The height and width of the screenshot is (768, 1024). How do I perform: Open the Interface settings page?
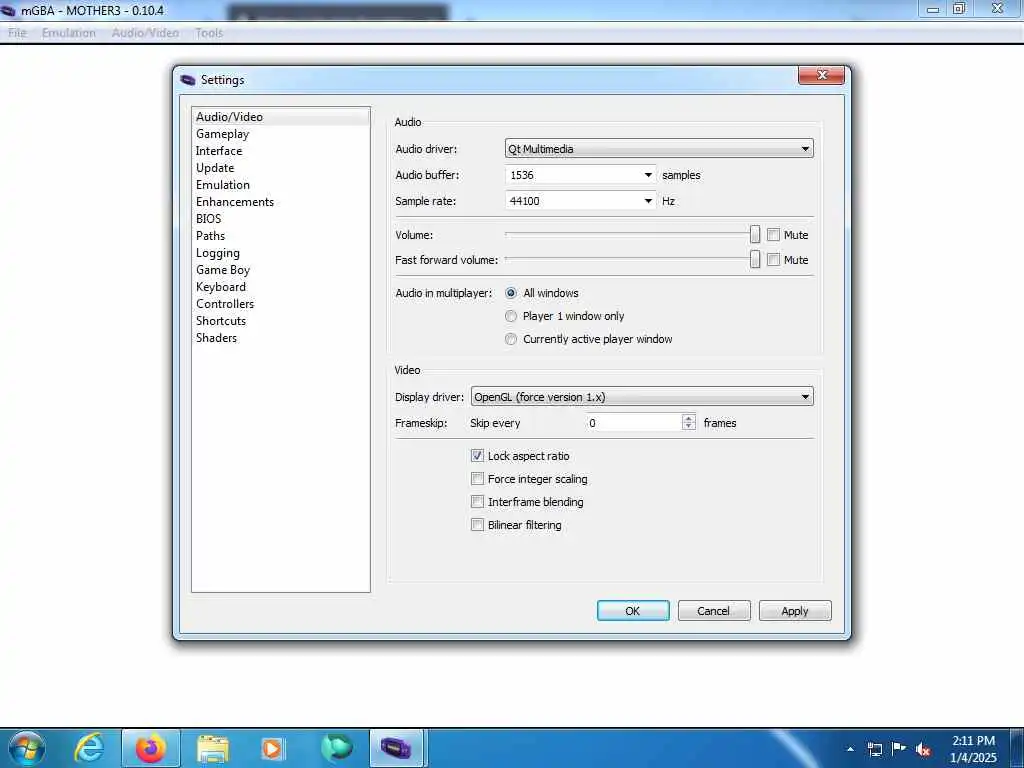281,151
